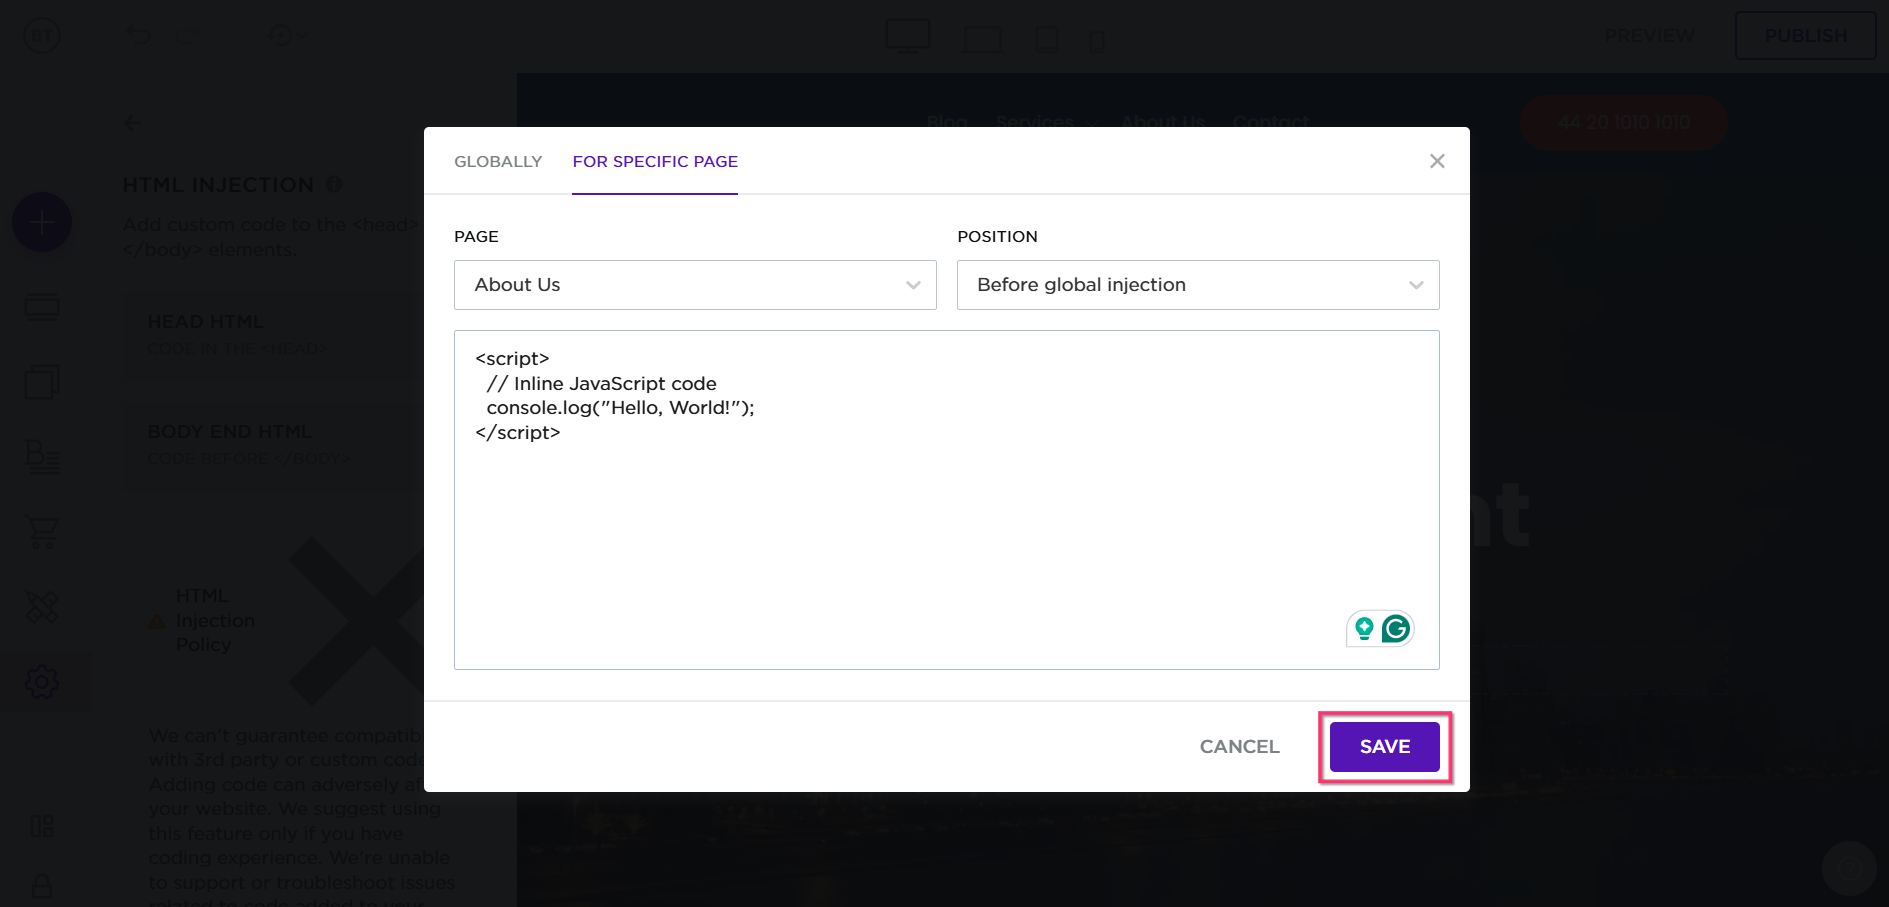Open the design tools sidebar icon
The image size is (1889, 907).
coord(42,607)
